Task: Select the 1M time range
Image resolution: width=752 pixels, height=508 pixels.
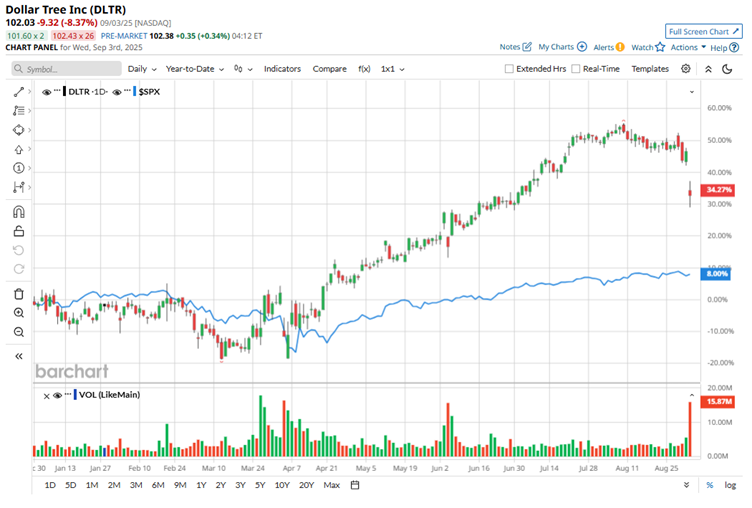Action: [x=92, y=485]
